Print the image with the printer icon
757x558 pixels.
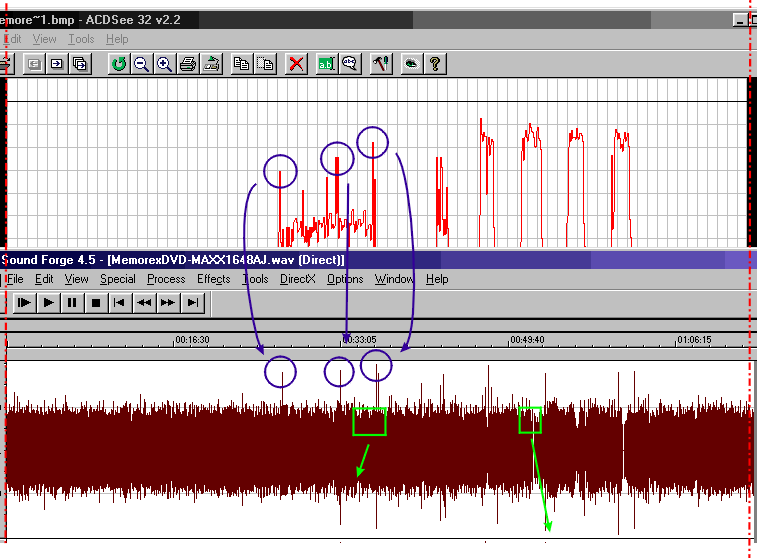[188, 64]
